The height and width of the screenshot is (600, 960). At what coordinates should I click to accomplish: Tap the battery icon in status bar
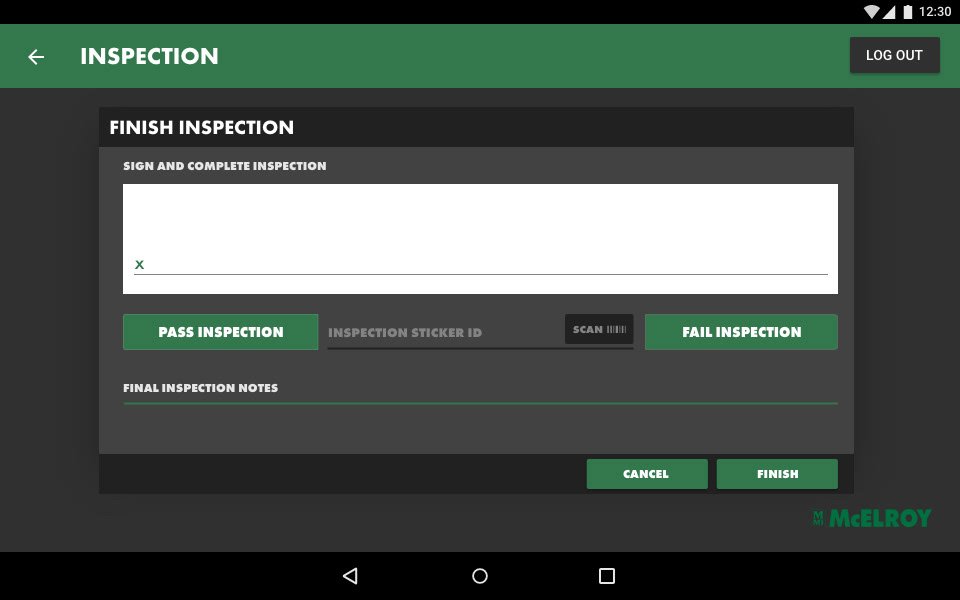(908, 12)
